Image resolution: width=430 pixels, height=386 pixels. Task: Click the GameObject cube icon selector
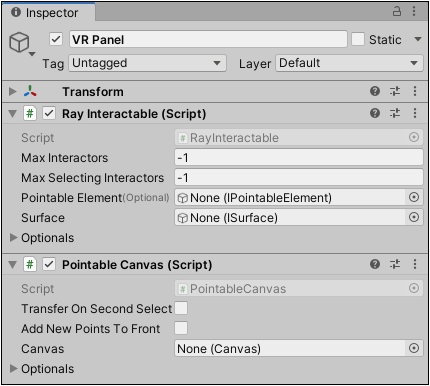22,43
